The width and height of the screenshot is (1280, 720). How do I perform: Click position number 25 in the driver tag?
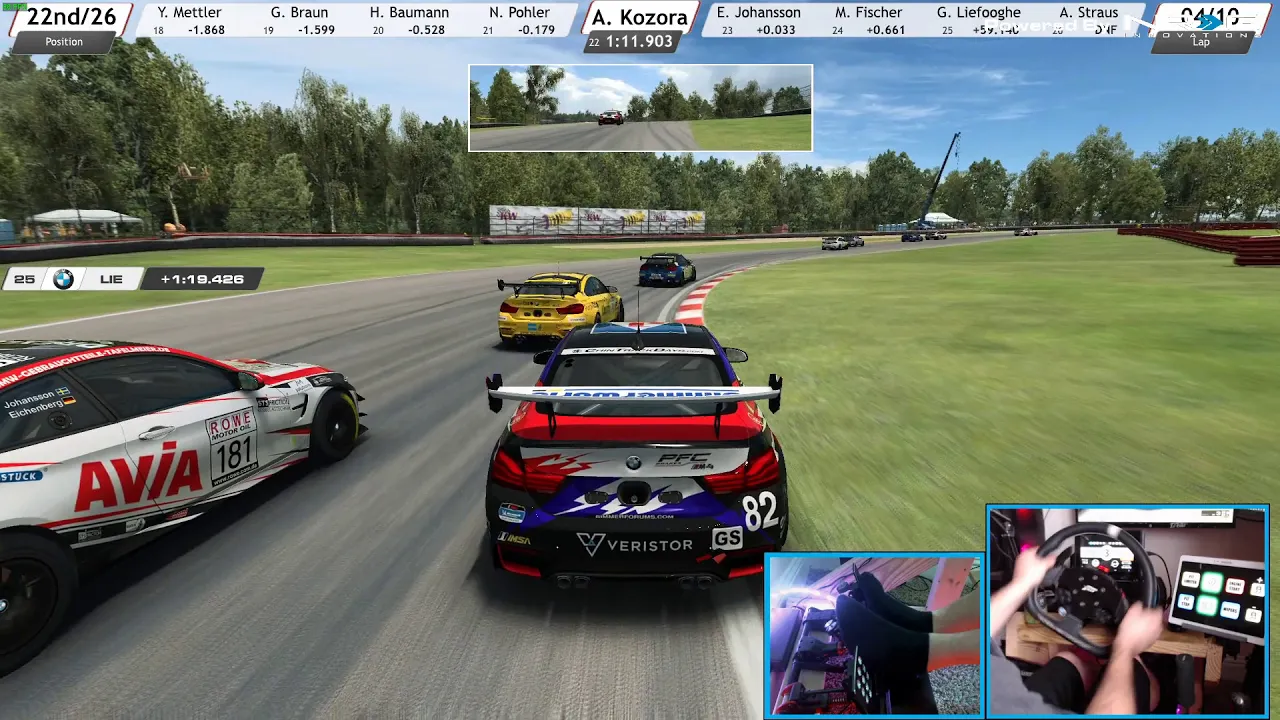pyautogui.click(x=24, y=279)
